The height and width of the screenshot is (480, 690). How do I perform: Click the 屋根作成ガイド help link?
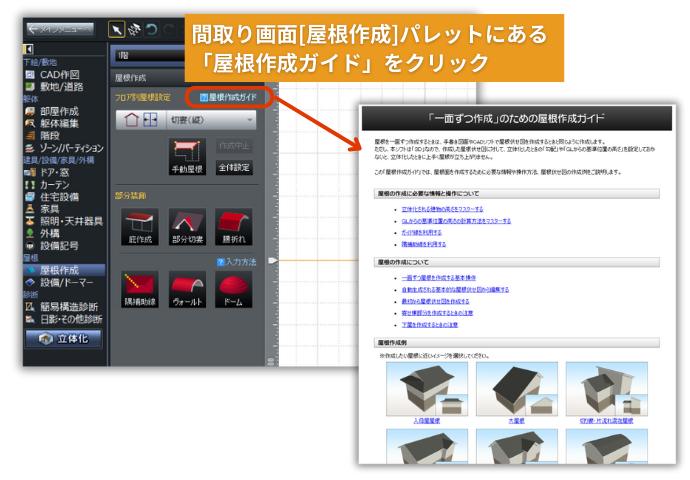233,97
